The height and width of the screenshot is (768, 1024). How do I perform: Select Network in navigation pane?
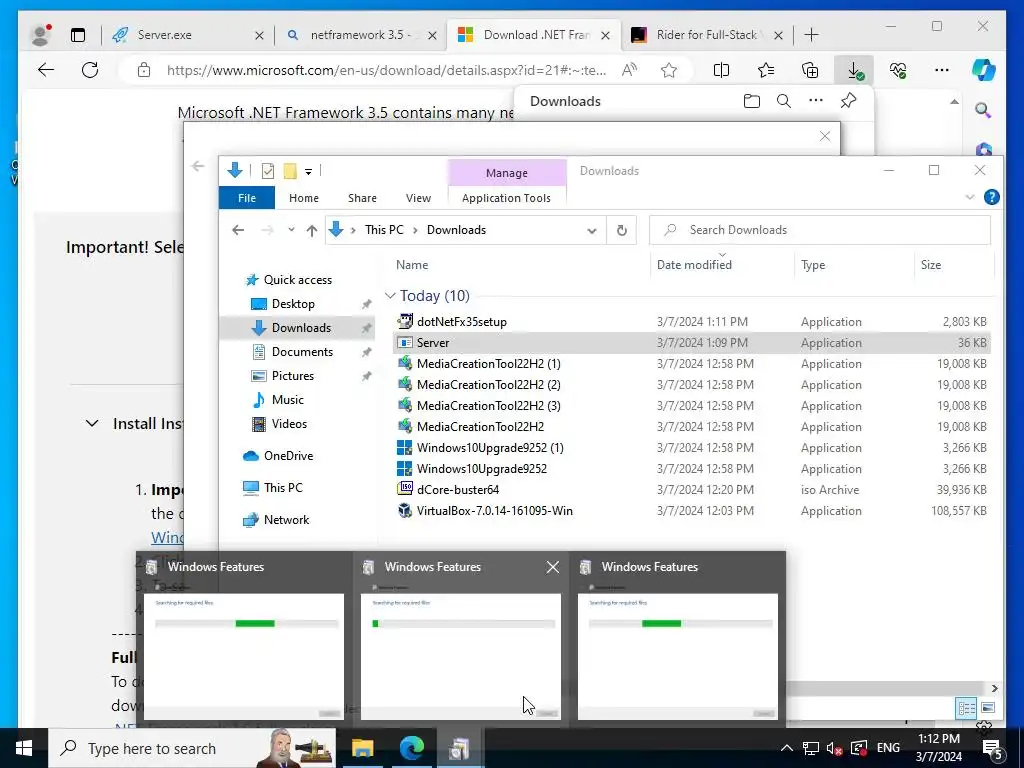coord(286,520)
